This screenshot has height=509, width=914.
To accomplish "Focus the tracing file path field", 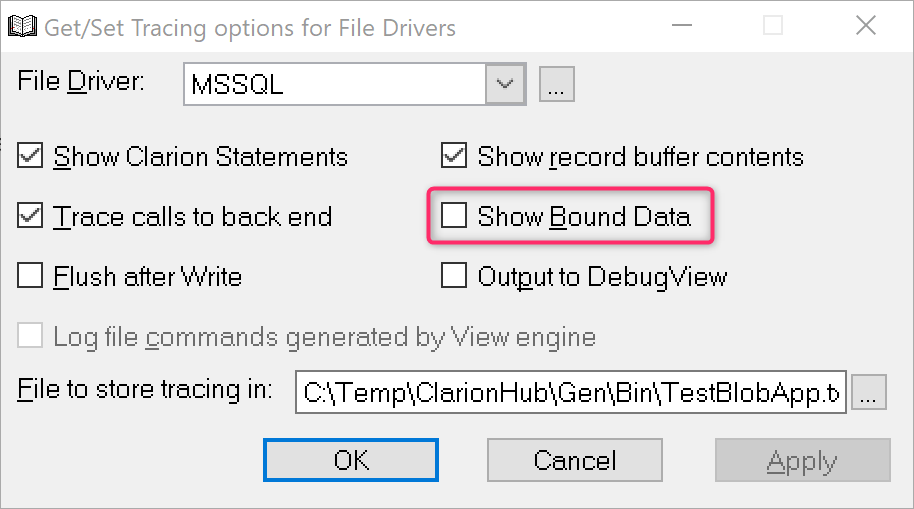I will 571,392.
